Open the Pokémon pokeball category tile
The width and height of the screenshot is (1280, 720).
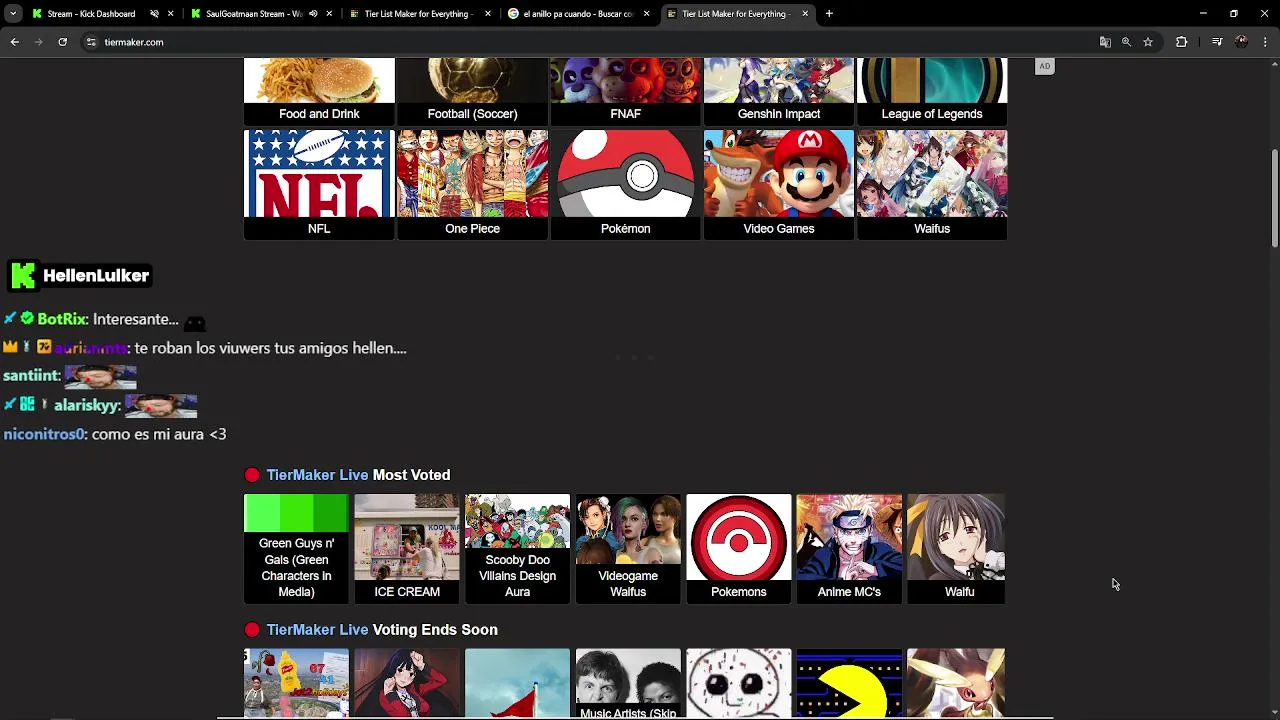(625, 184)
